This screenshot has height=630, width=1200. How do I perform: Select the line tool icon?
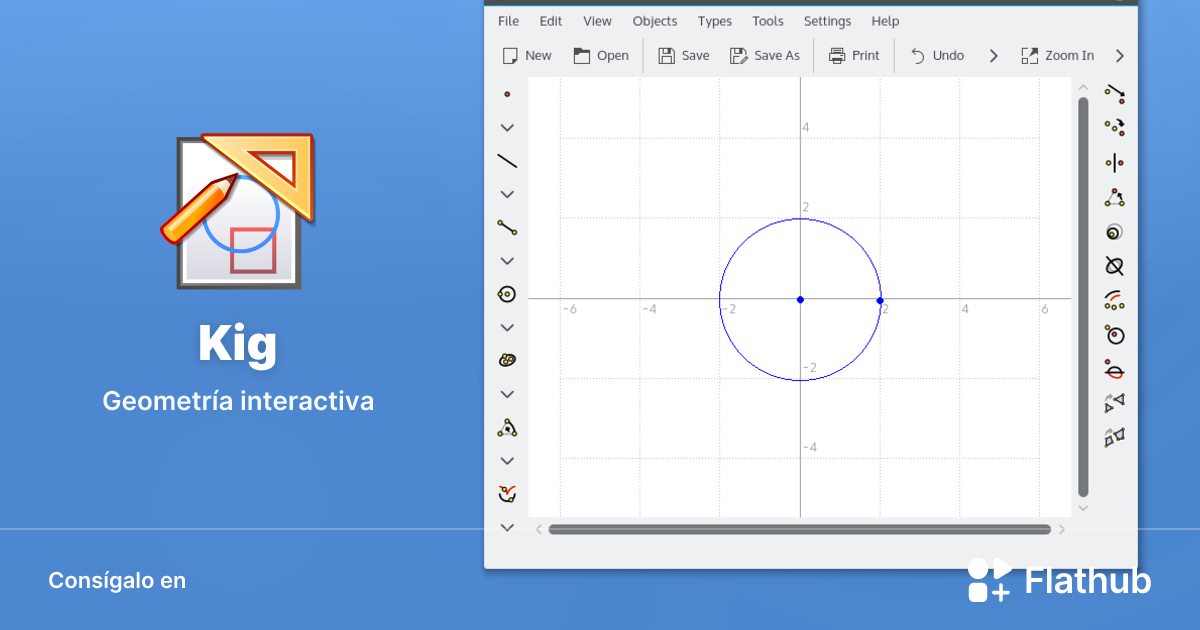click(507, 161)
